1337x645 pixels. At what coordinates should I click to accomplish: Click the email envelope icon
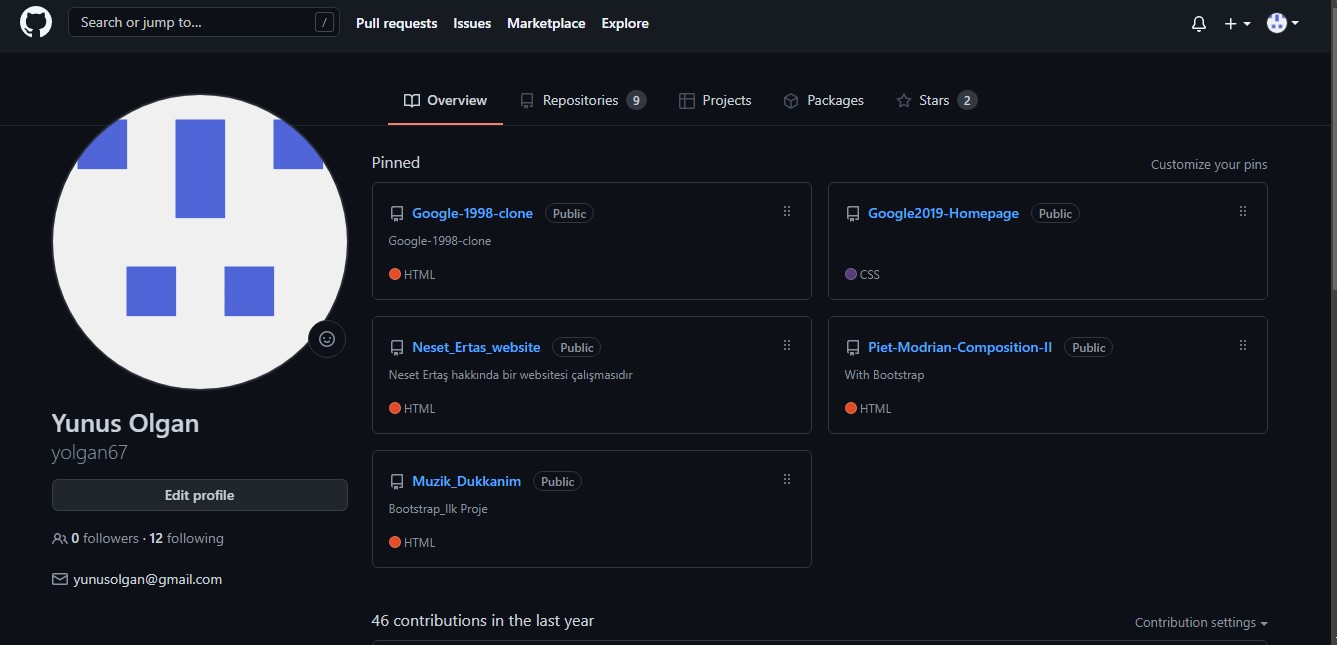[60, 579]
